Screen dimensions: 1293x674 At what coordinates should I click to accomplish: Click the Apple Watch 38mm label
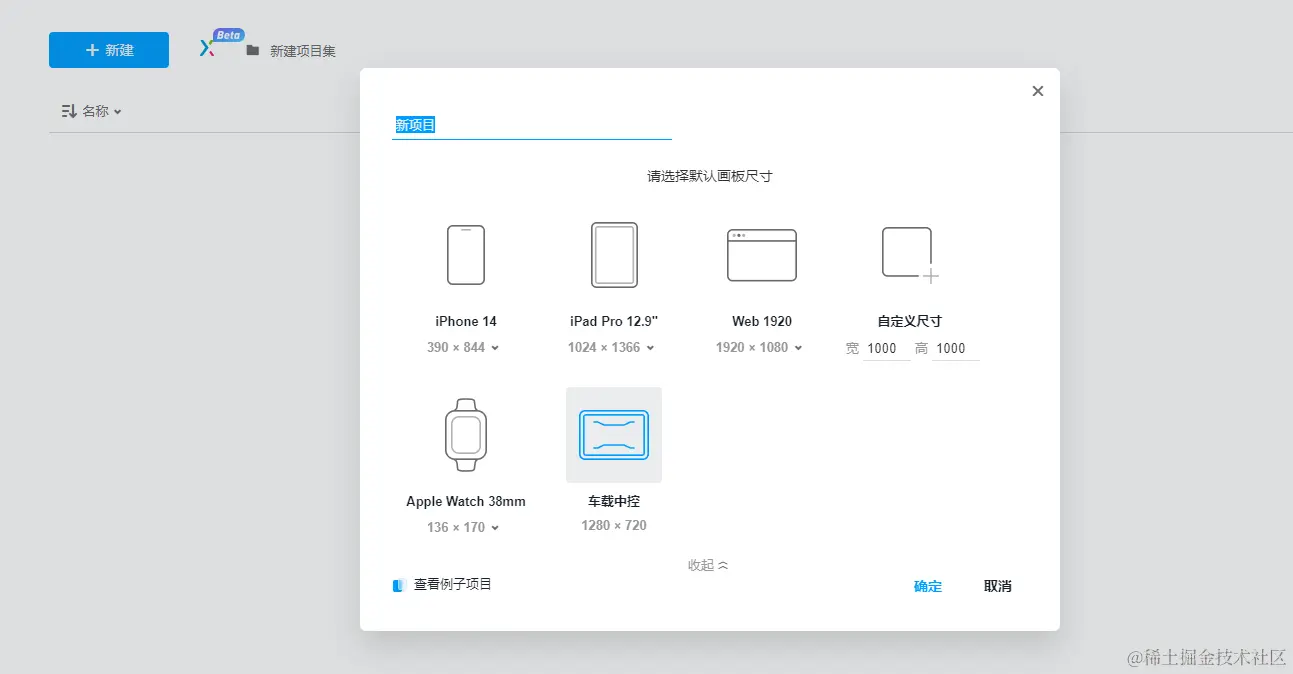(x=466, y=502)
